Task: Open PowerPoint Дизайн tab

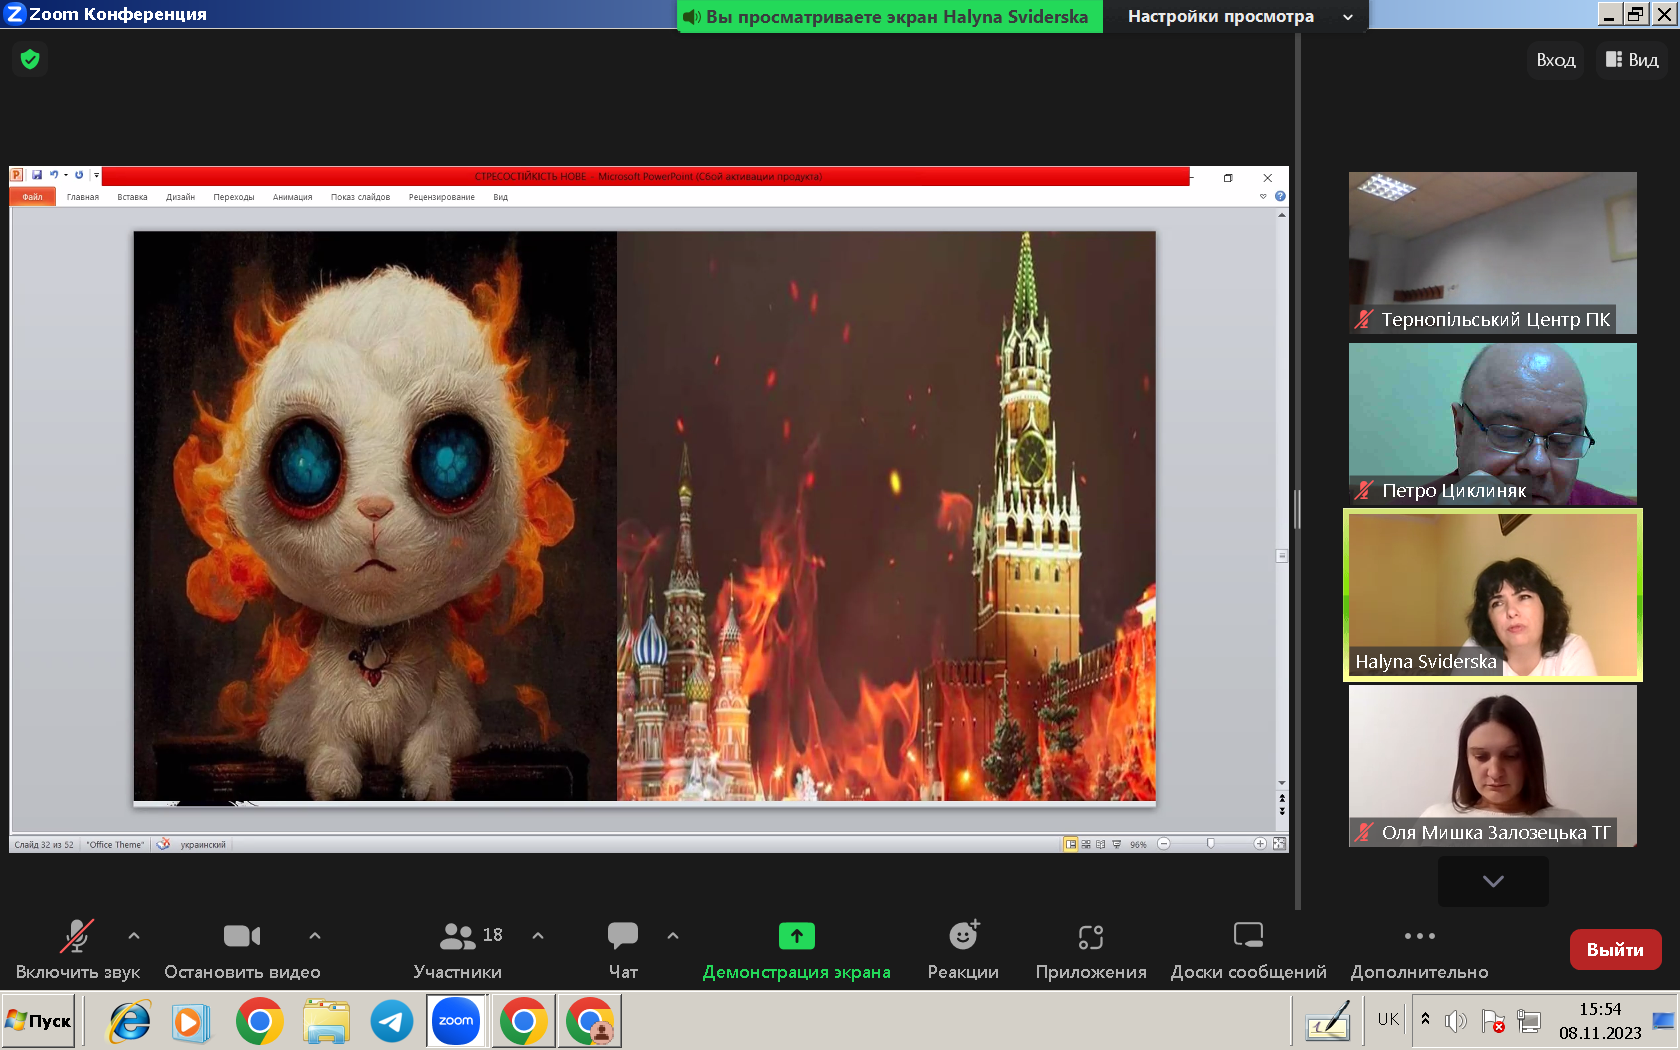Action: coord(180,197)
